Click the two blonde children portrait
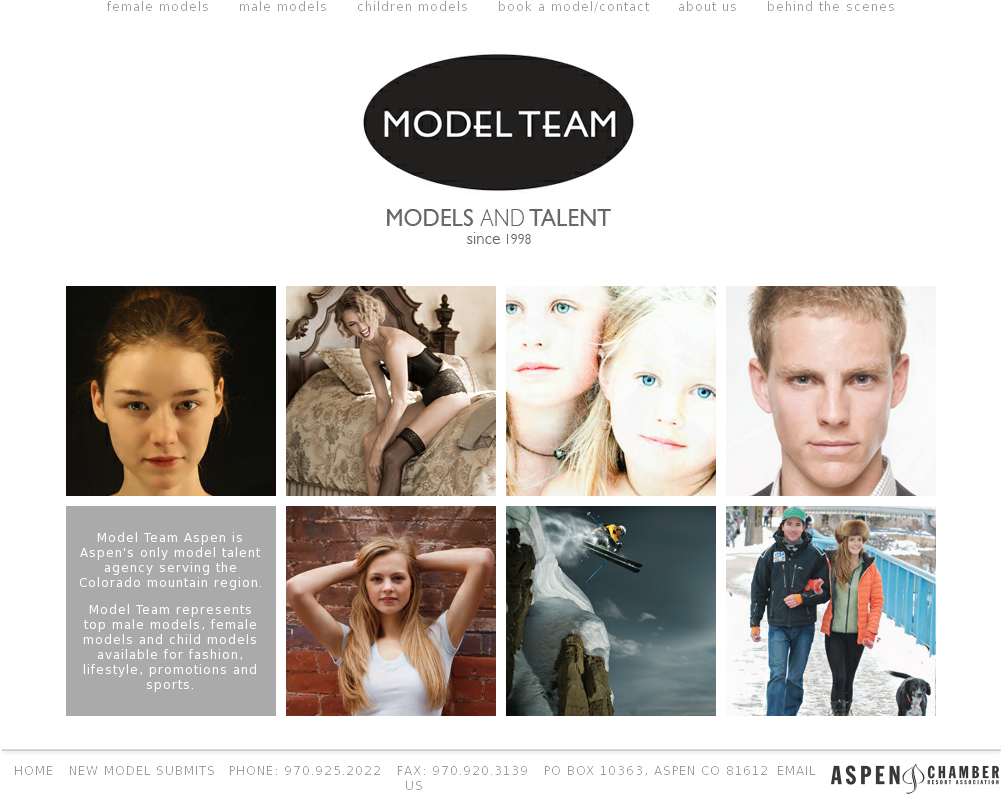This screenshot has width=1001, height=795. pos(610,390)
